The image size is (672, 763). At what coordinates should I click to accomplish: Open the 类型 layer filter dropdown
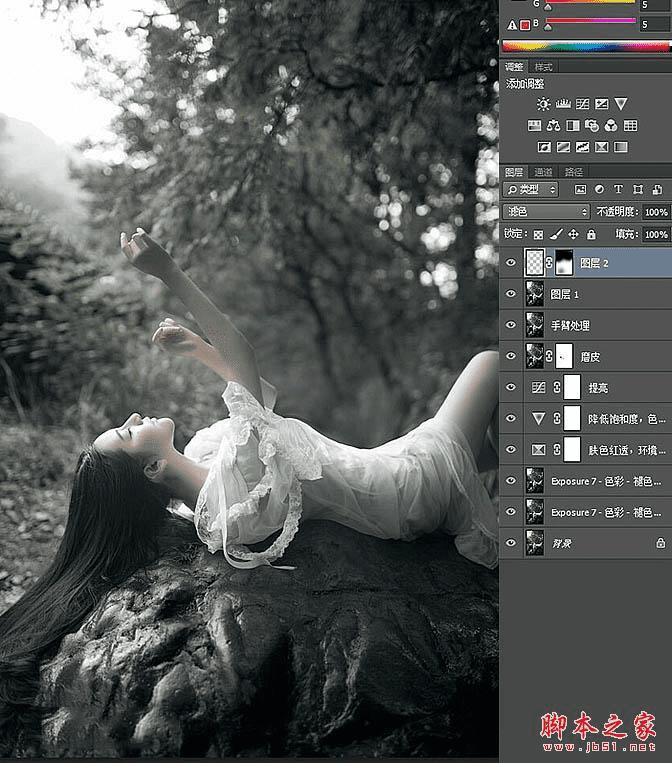coord(530,189)
